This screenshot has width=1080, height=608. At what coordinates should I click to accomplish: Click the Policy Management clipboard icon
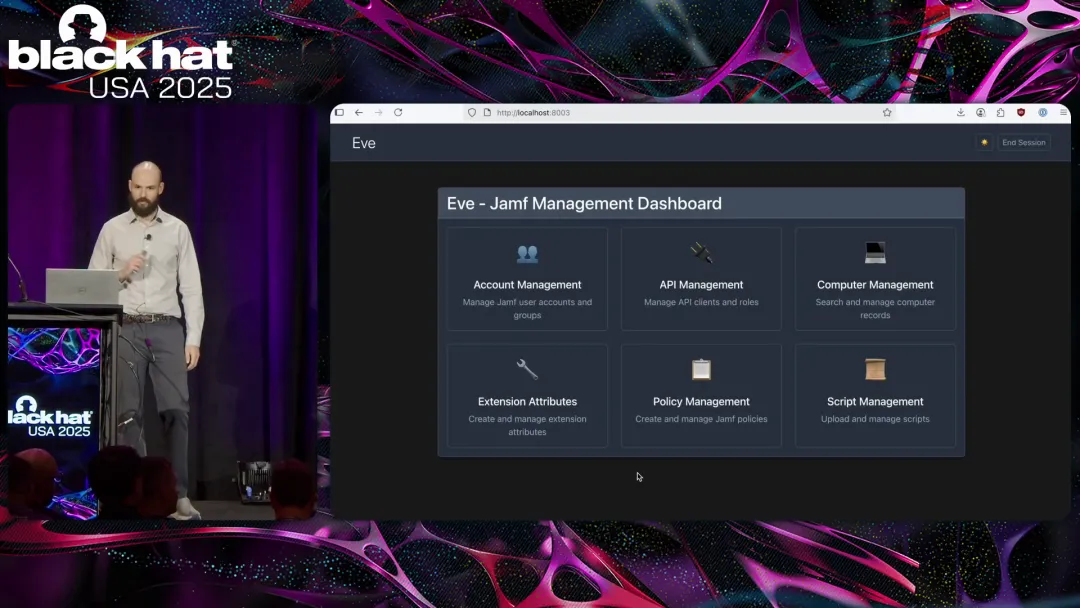coord(701,370)
